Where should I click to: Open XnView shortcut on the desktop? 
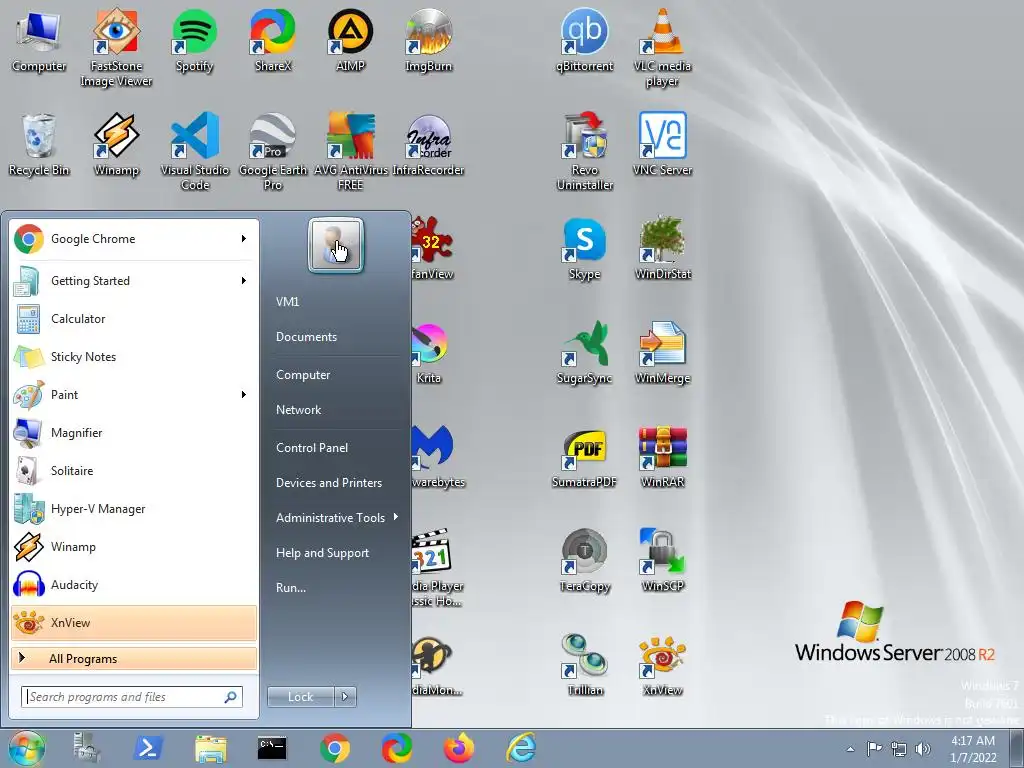662,665
